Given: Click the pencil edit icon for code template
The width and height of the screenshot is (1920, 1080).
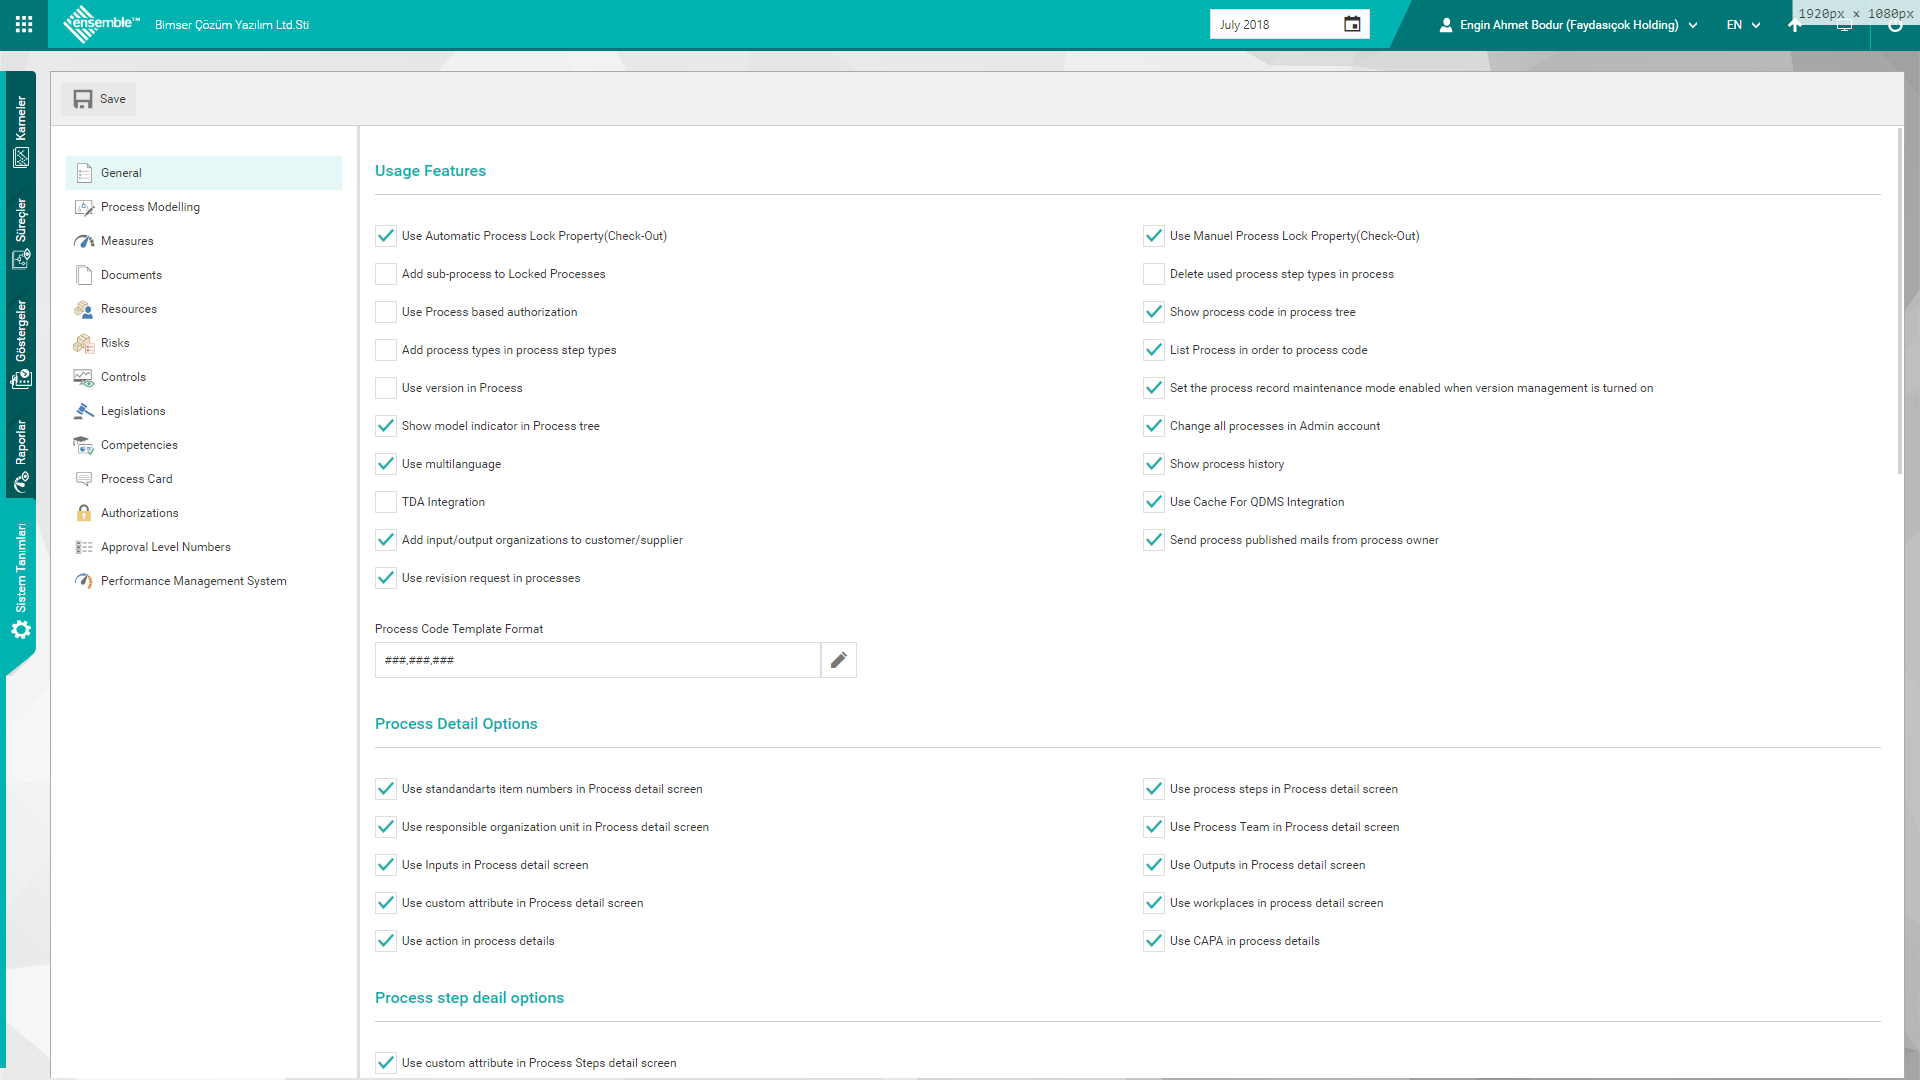Looking at the screenshot, I should coord(838,660).
